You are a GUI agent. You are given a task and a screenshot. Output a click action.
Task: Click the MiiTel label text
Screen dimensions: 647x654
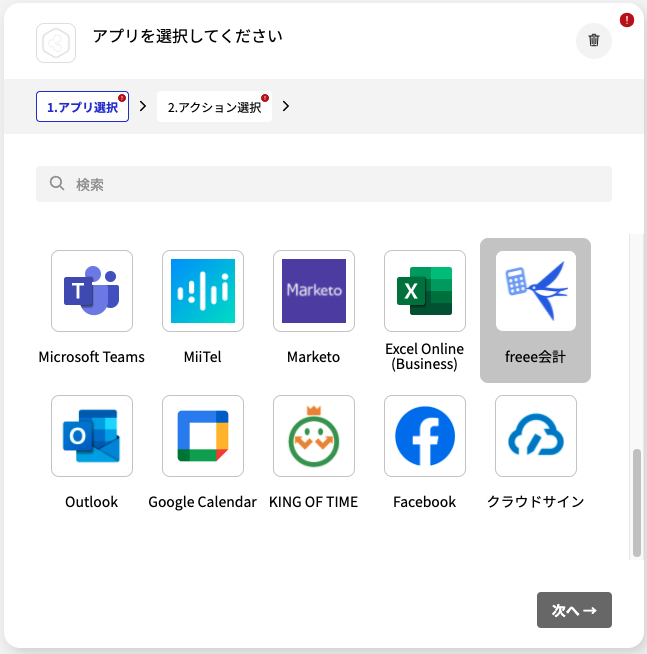(x=203, y=357)
